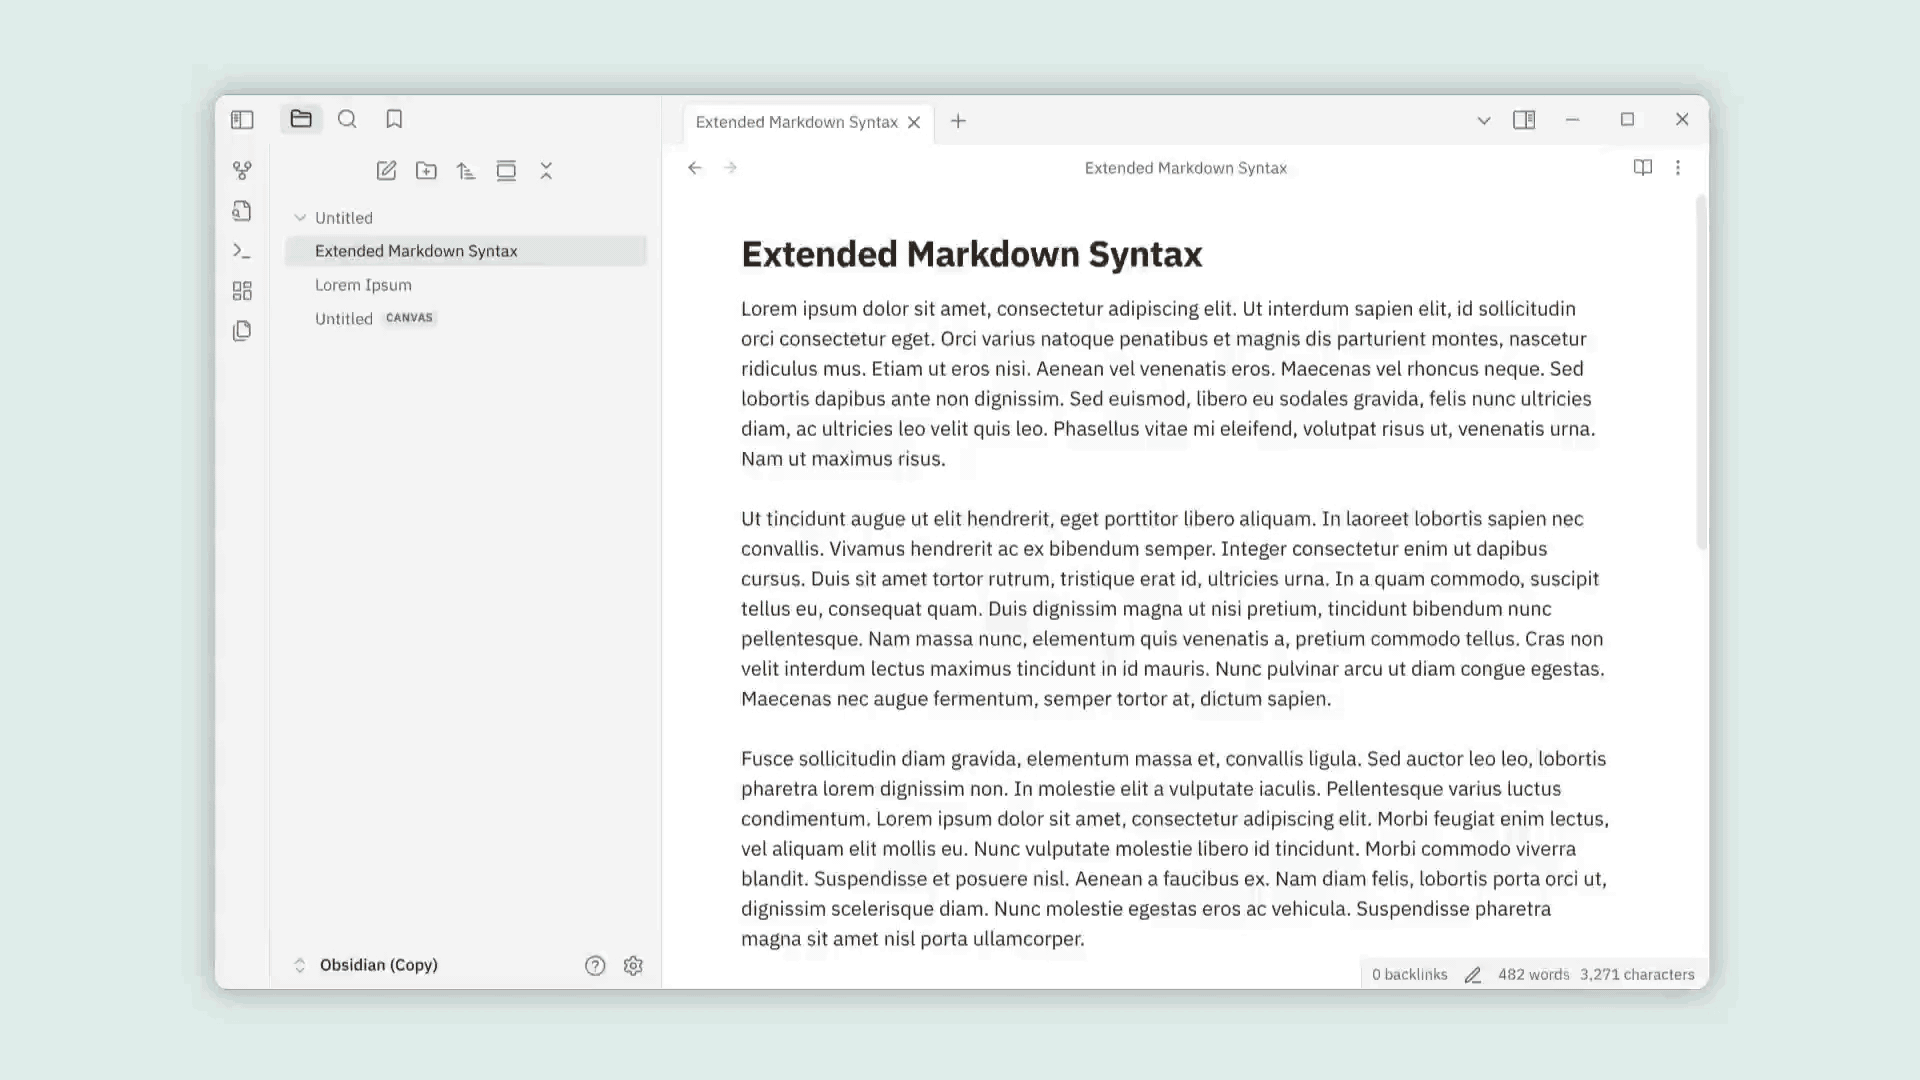This screenshot has width=1920, height=1080.
Task: Open the Lorem Ipsum note
Action: click(363, 285)
